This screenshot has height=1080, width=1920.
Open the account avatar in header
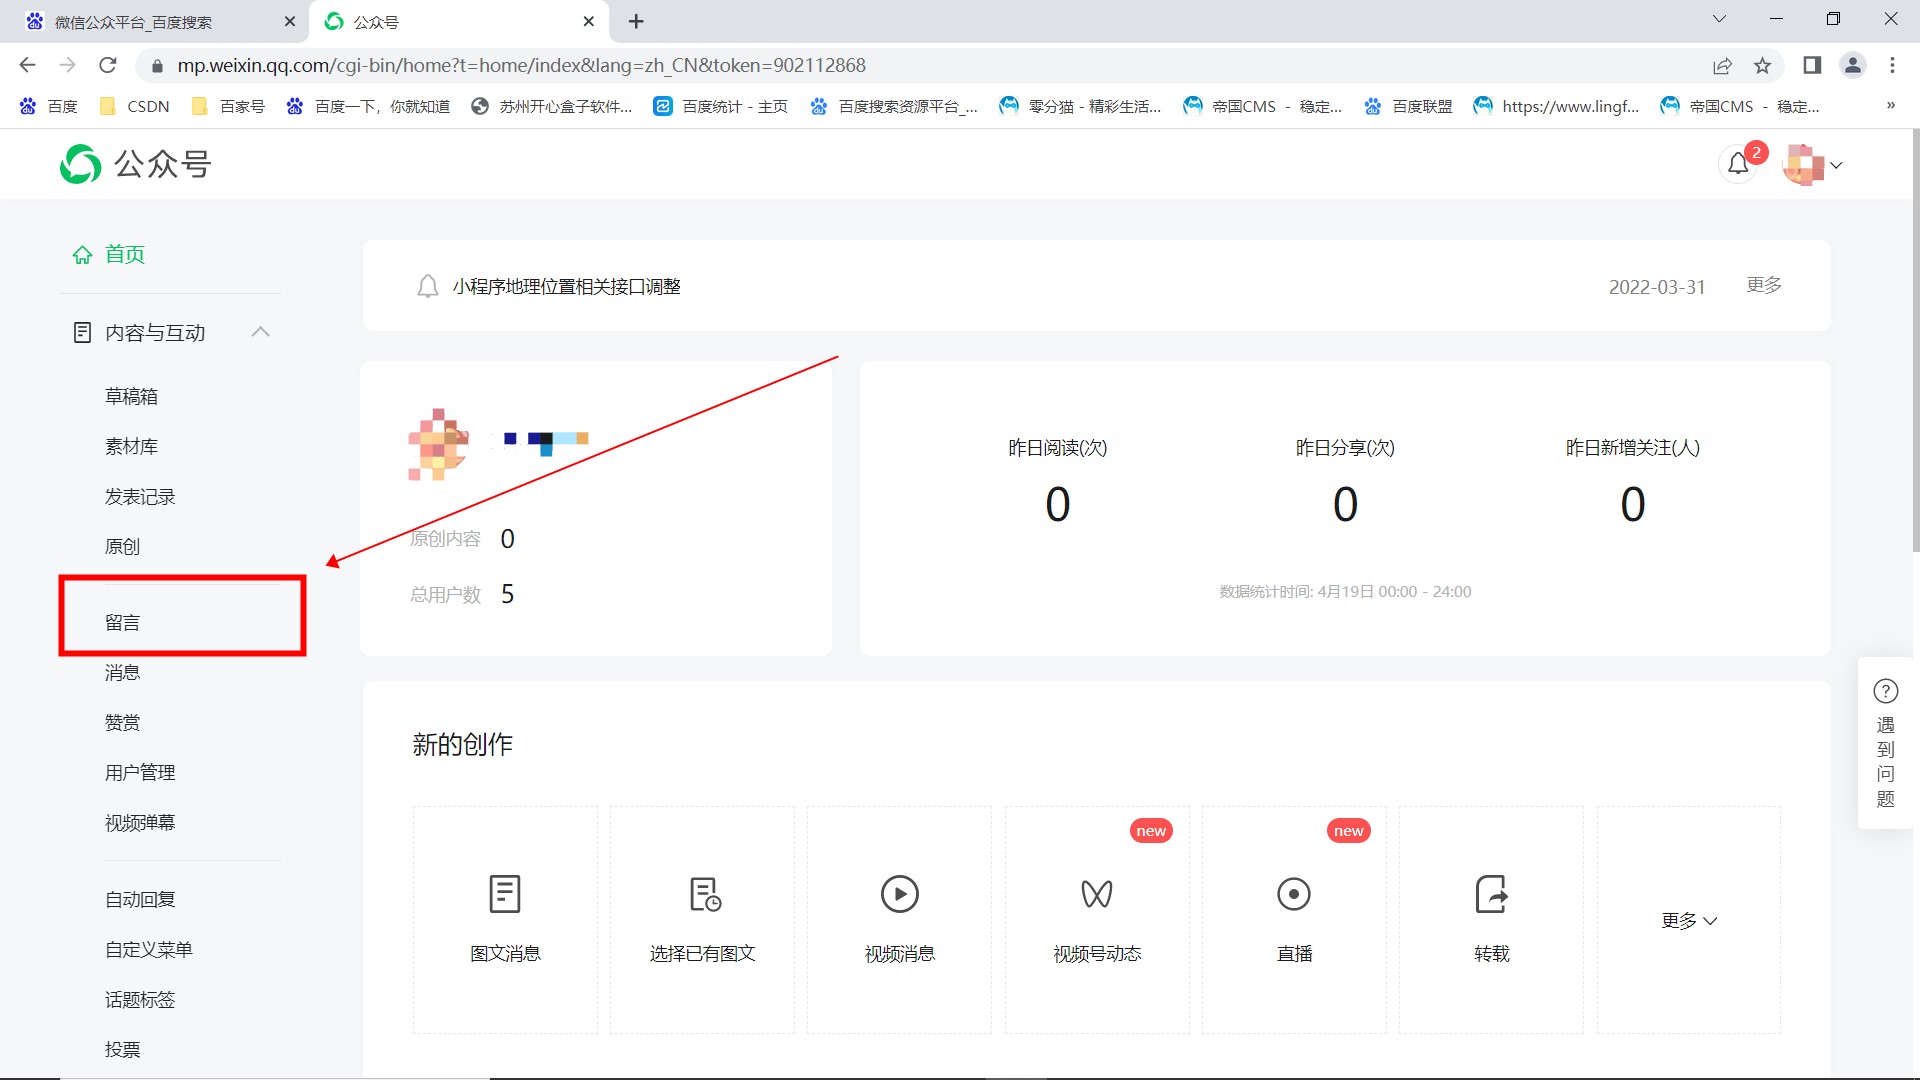[x=1804, y=165]
